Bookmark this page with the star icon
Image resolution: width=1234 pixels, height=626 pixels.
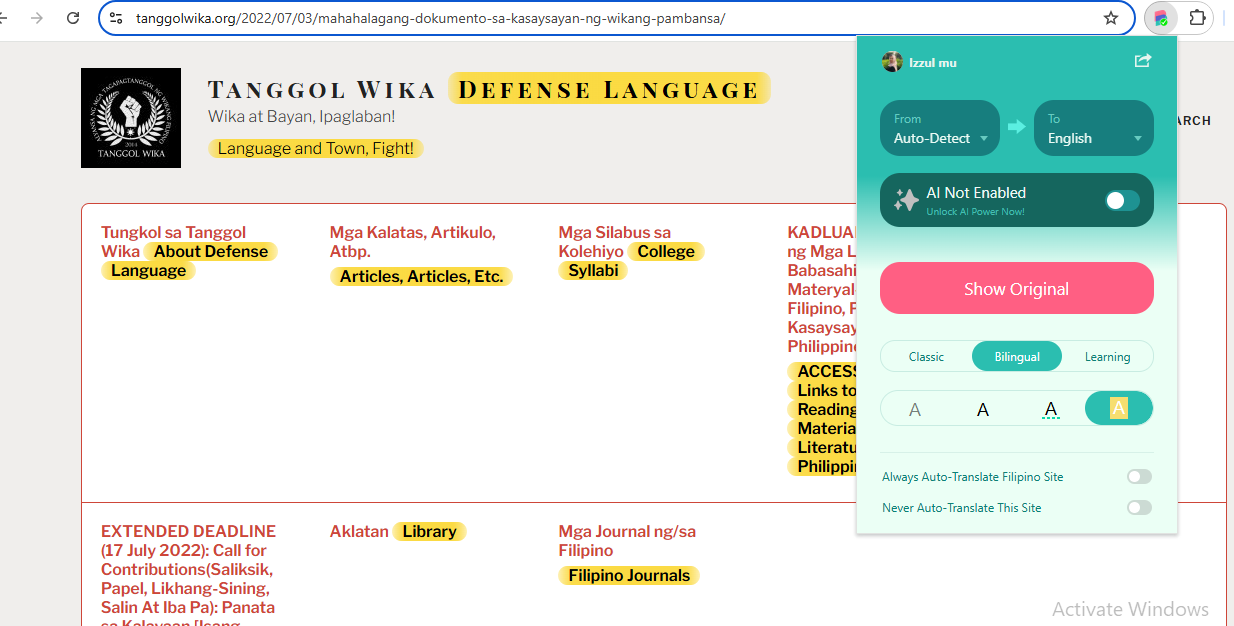point(1110,18)
